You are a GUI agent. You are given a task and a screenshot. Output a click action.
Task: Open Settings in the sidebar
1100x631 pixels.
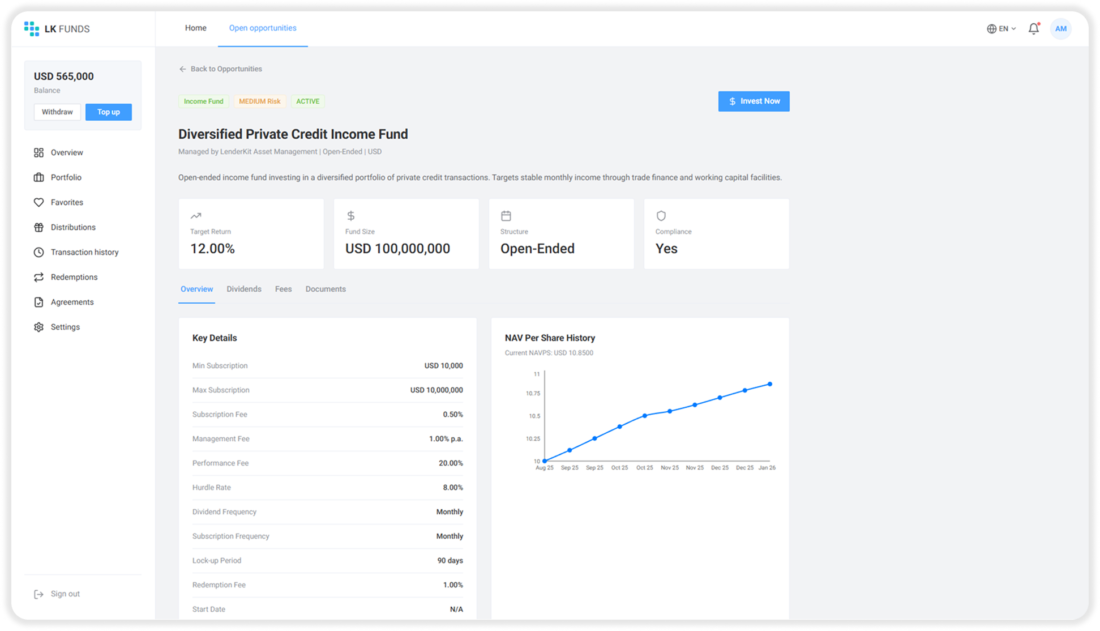65,327
